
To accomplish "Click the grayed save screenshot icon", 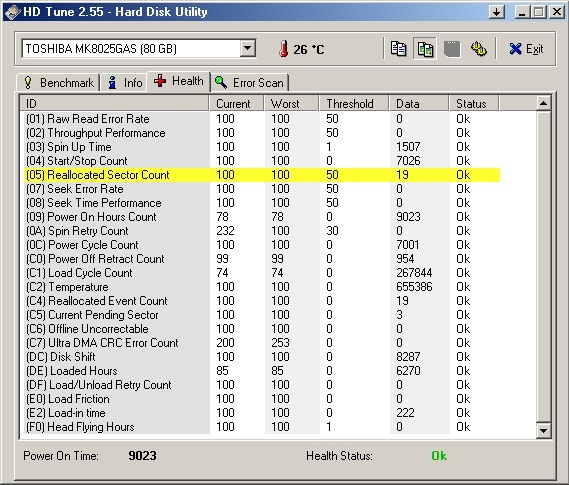I will 452,49.
